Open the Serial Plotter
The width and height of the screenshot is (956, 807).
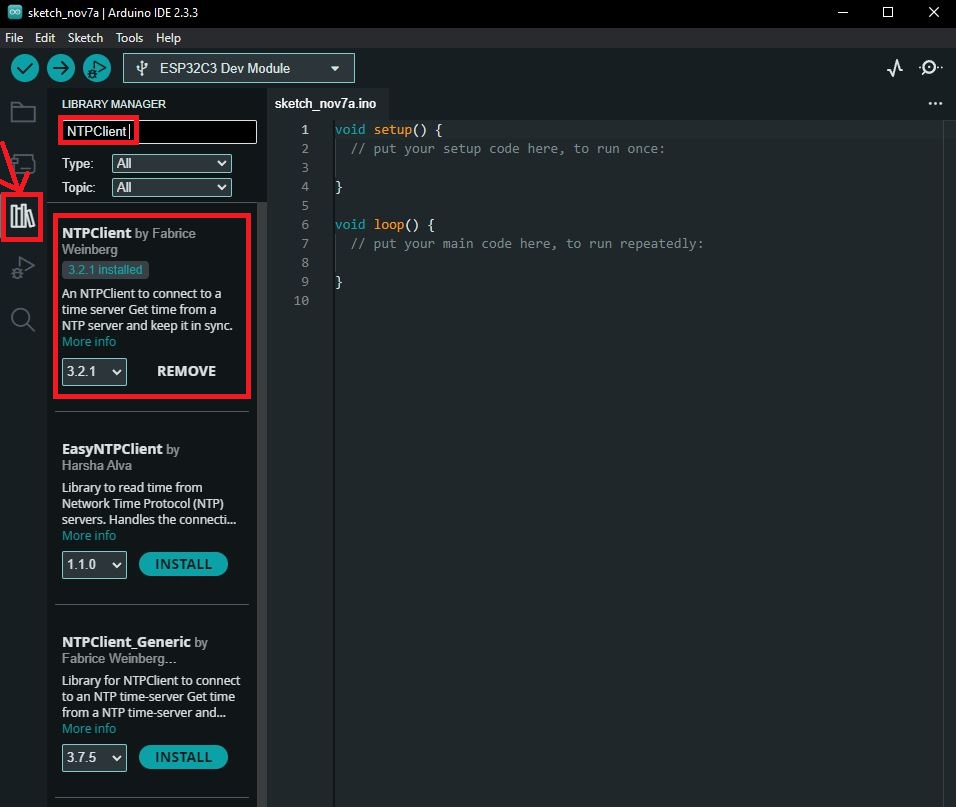[x=894, y=68]
